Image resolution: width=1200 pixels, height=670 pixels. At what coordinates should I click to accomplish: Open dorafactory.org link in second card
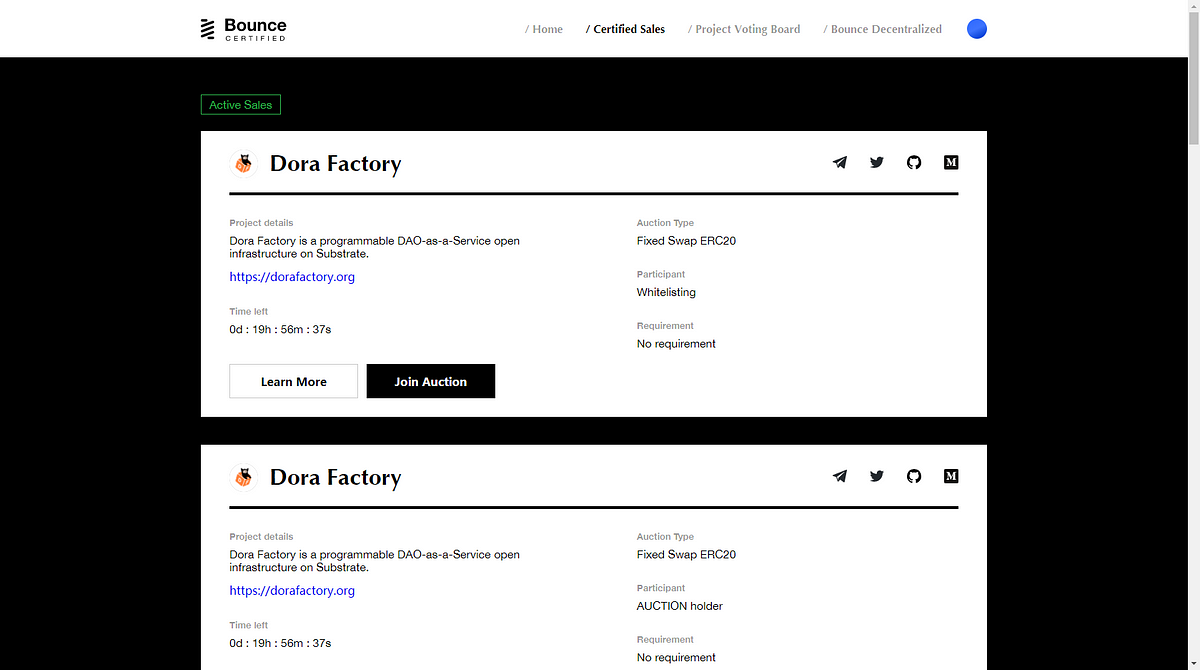pos(292,591)
